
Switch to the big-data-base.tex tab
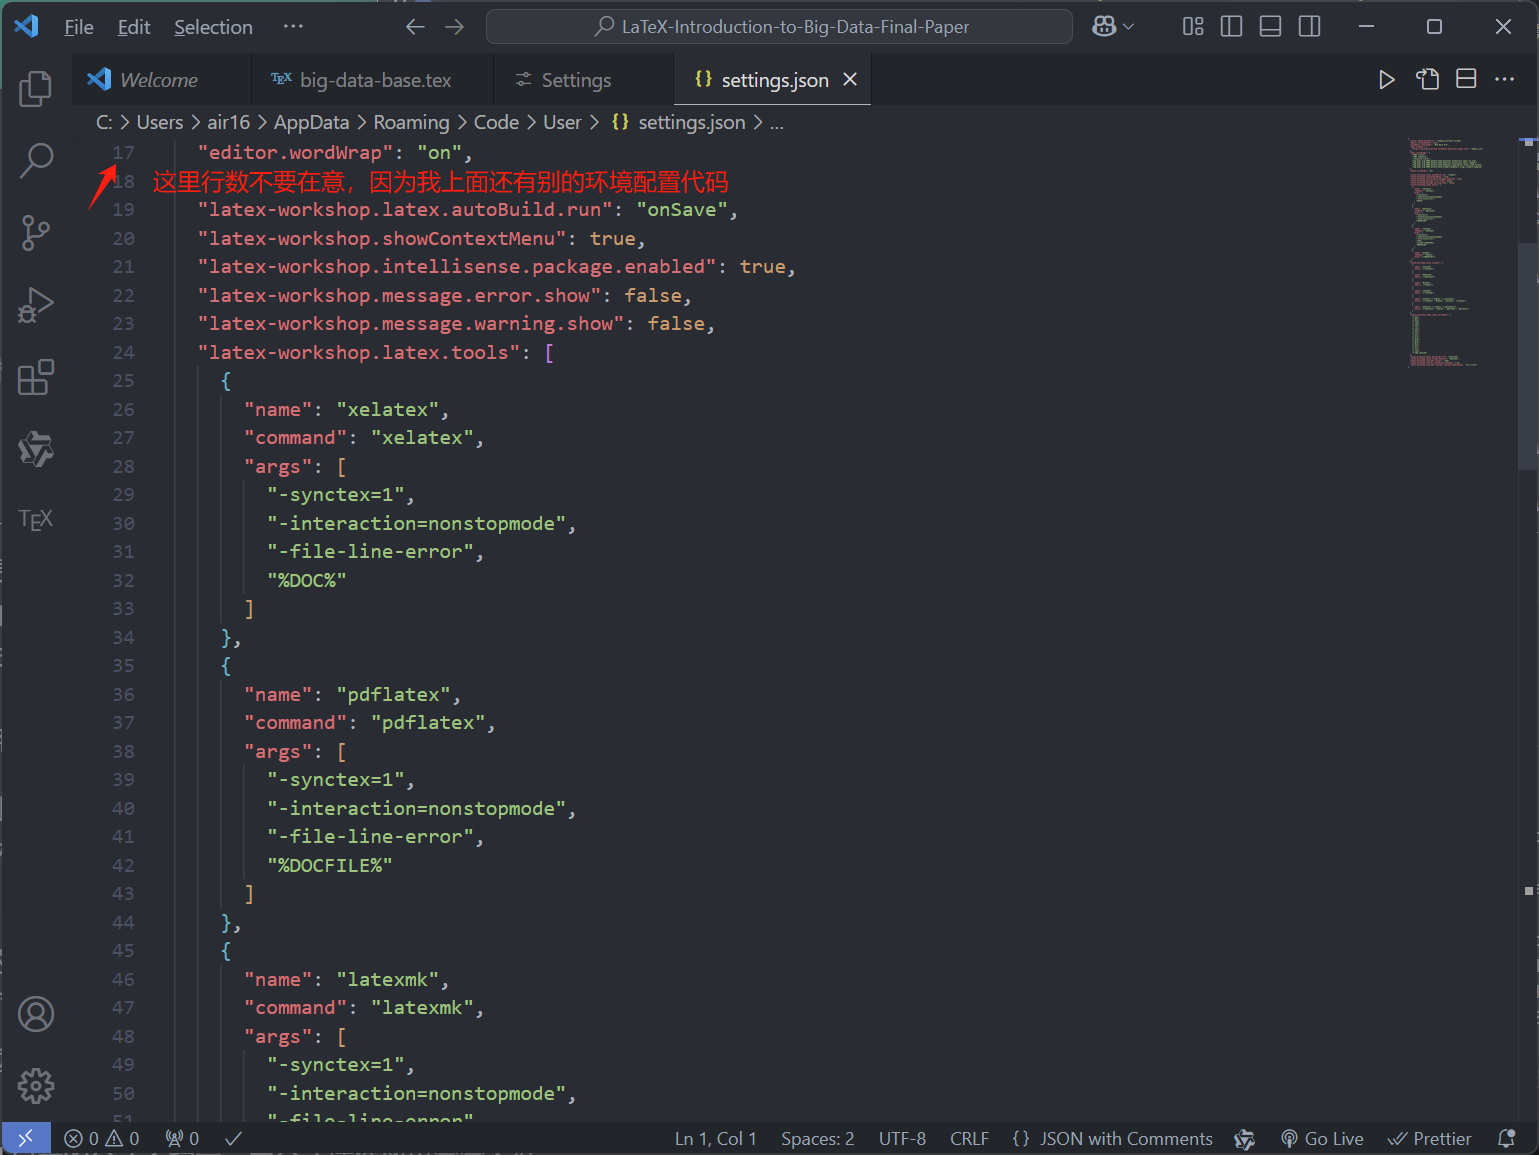coord(374,80)
